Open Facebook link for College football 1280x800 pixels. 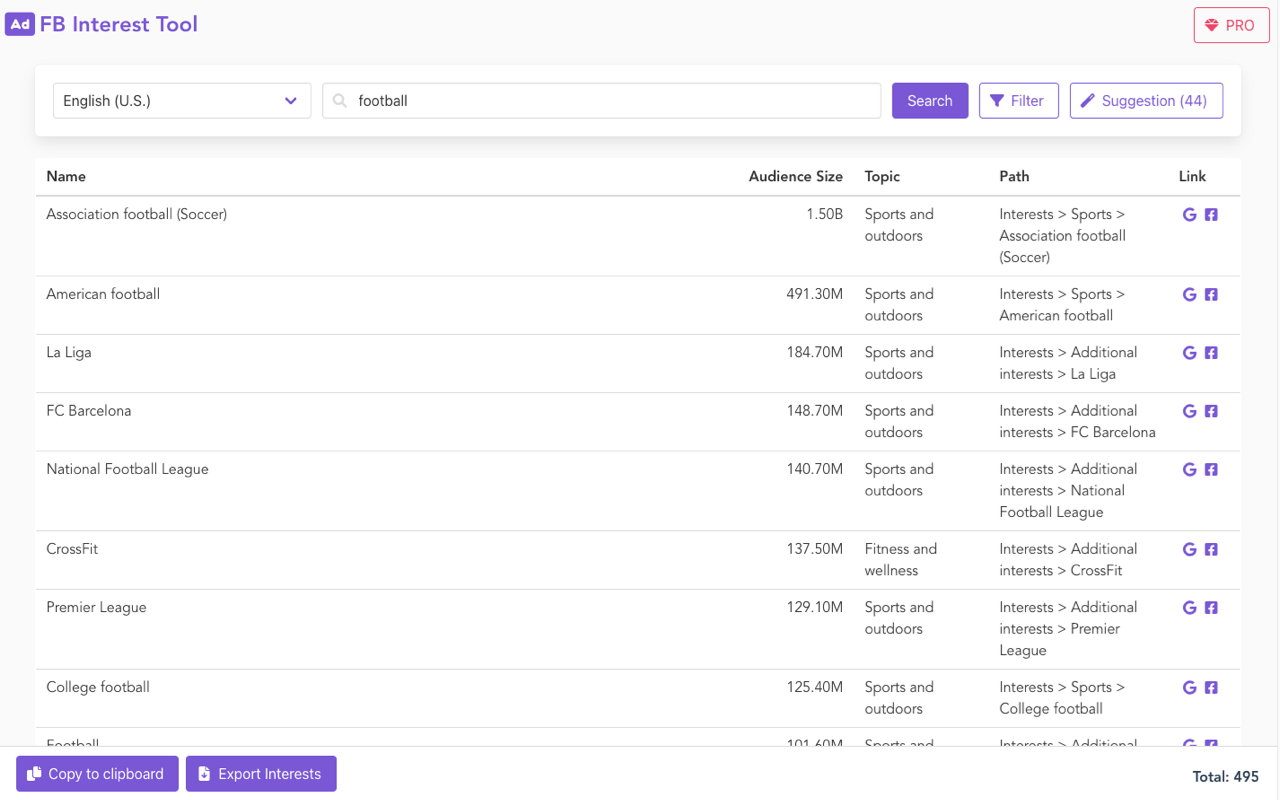point(1211,687)
